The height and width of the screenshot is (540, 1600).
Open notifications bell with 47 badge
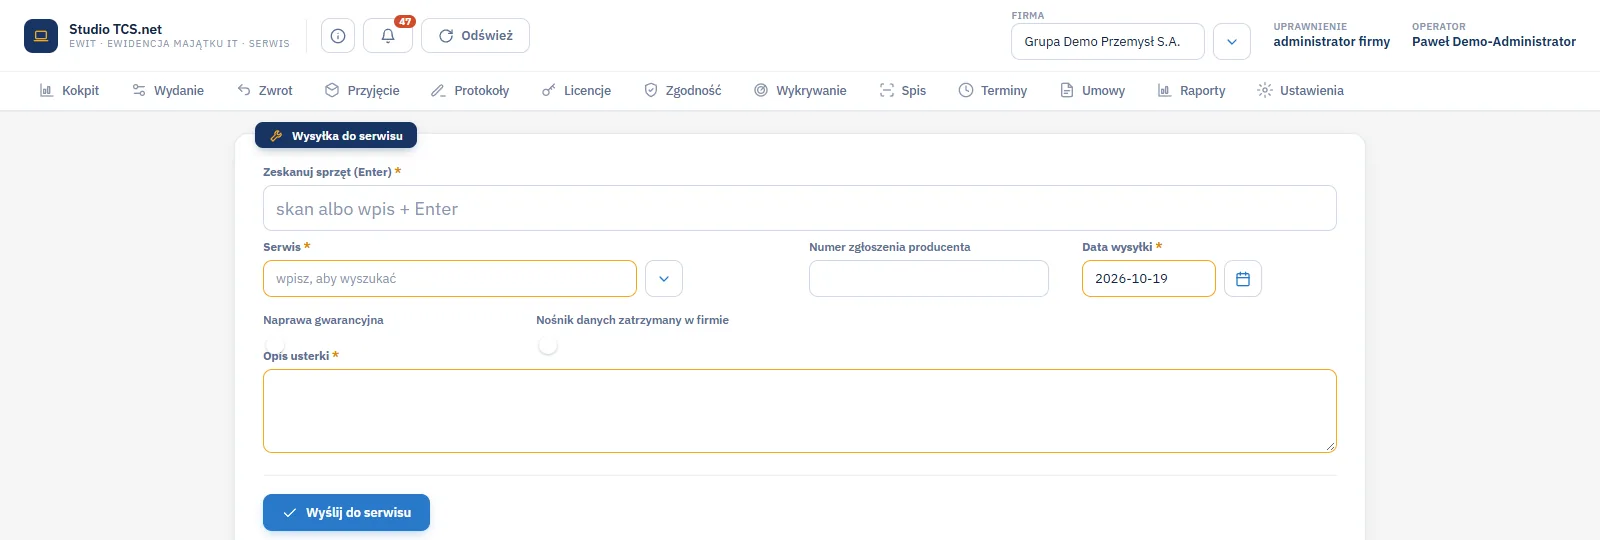coord(388,36)
